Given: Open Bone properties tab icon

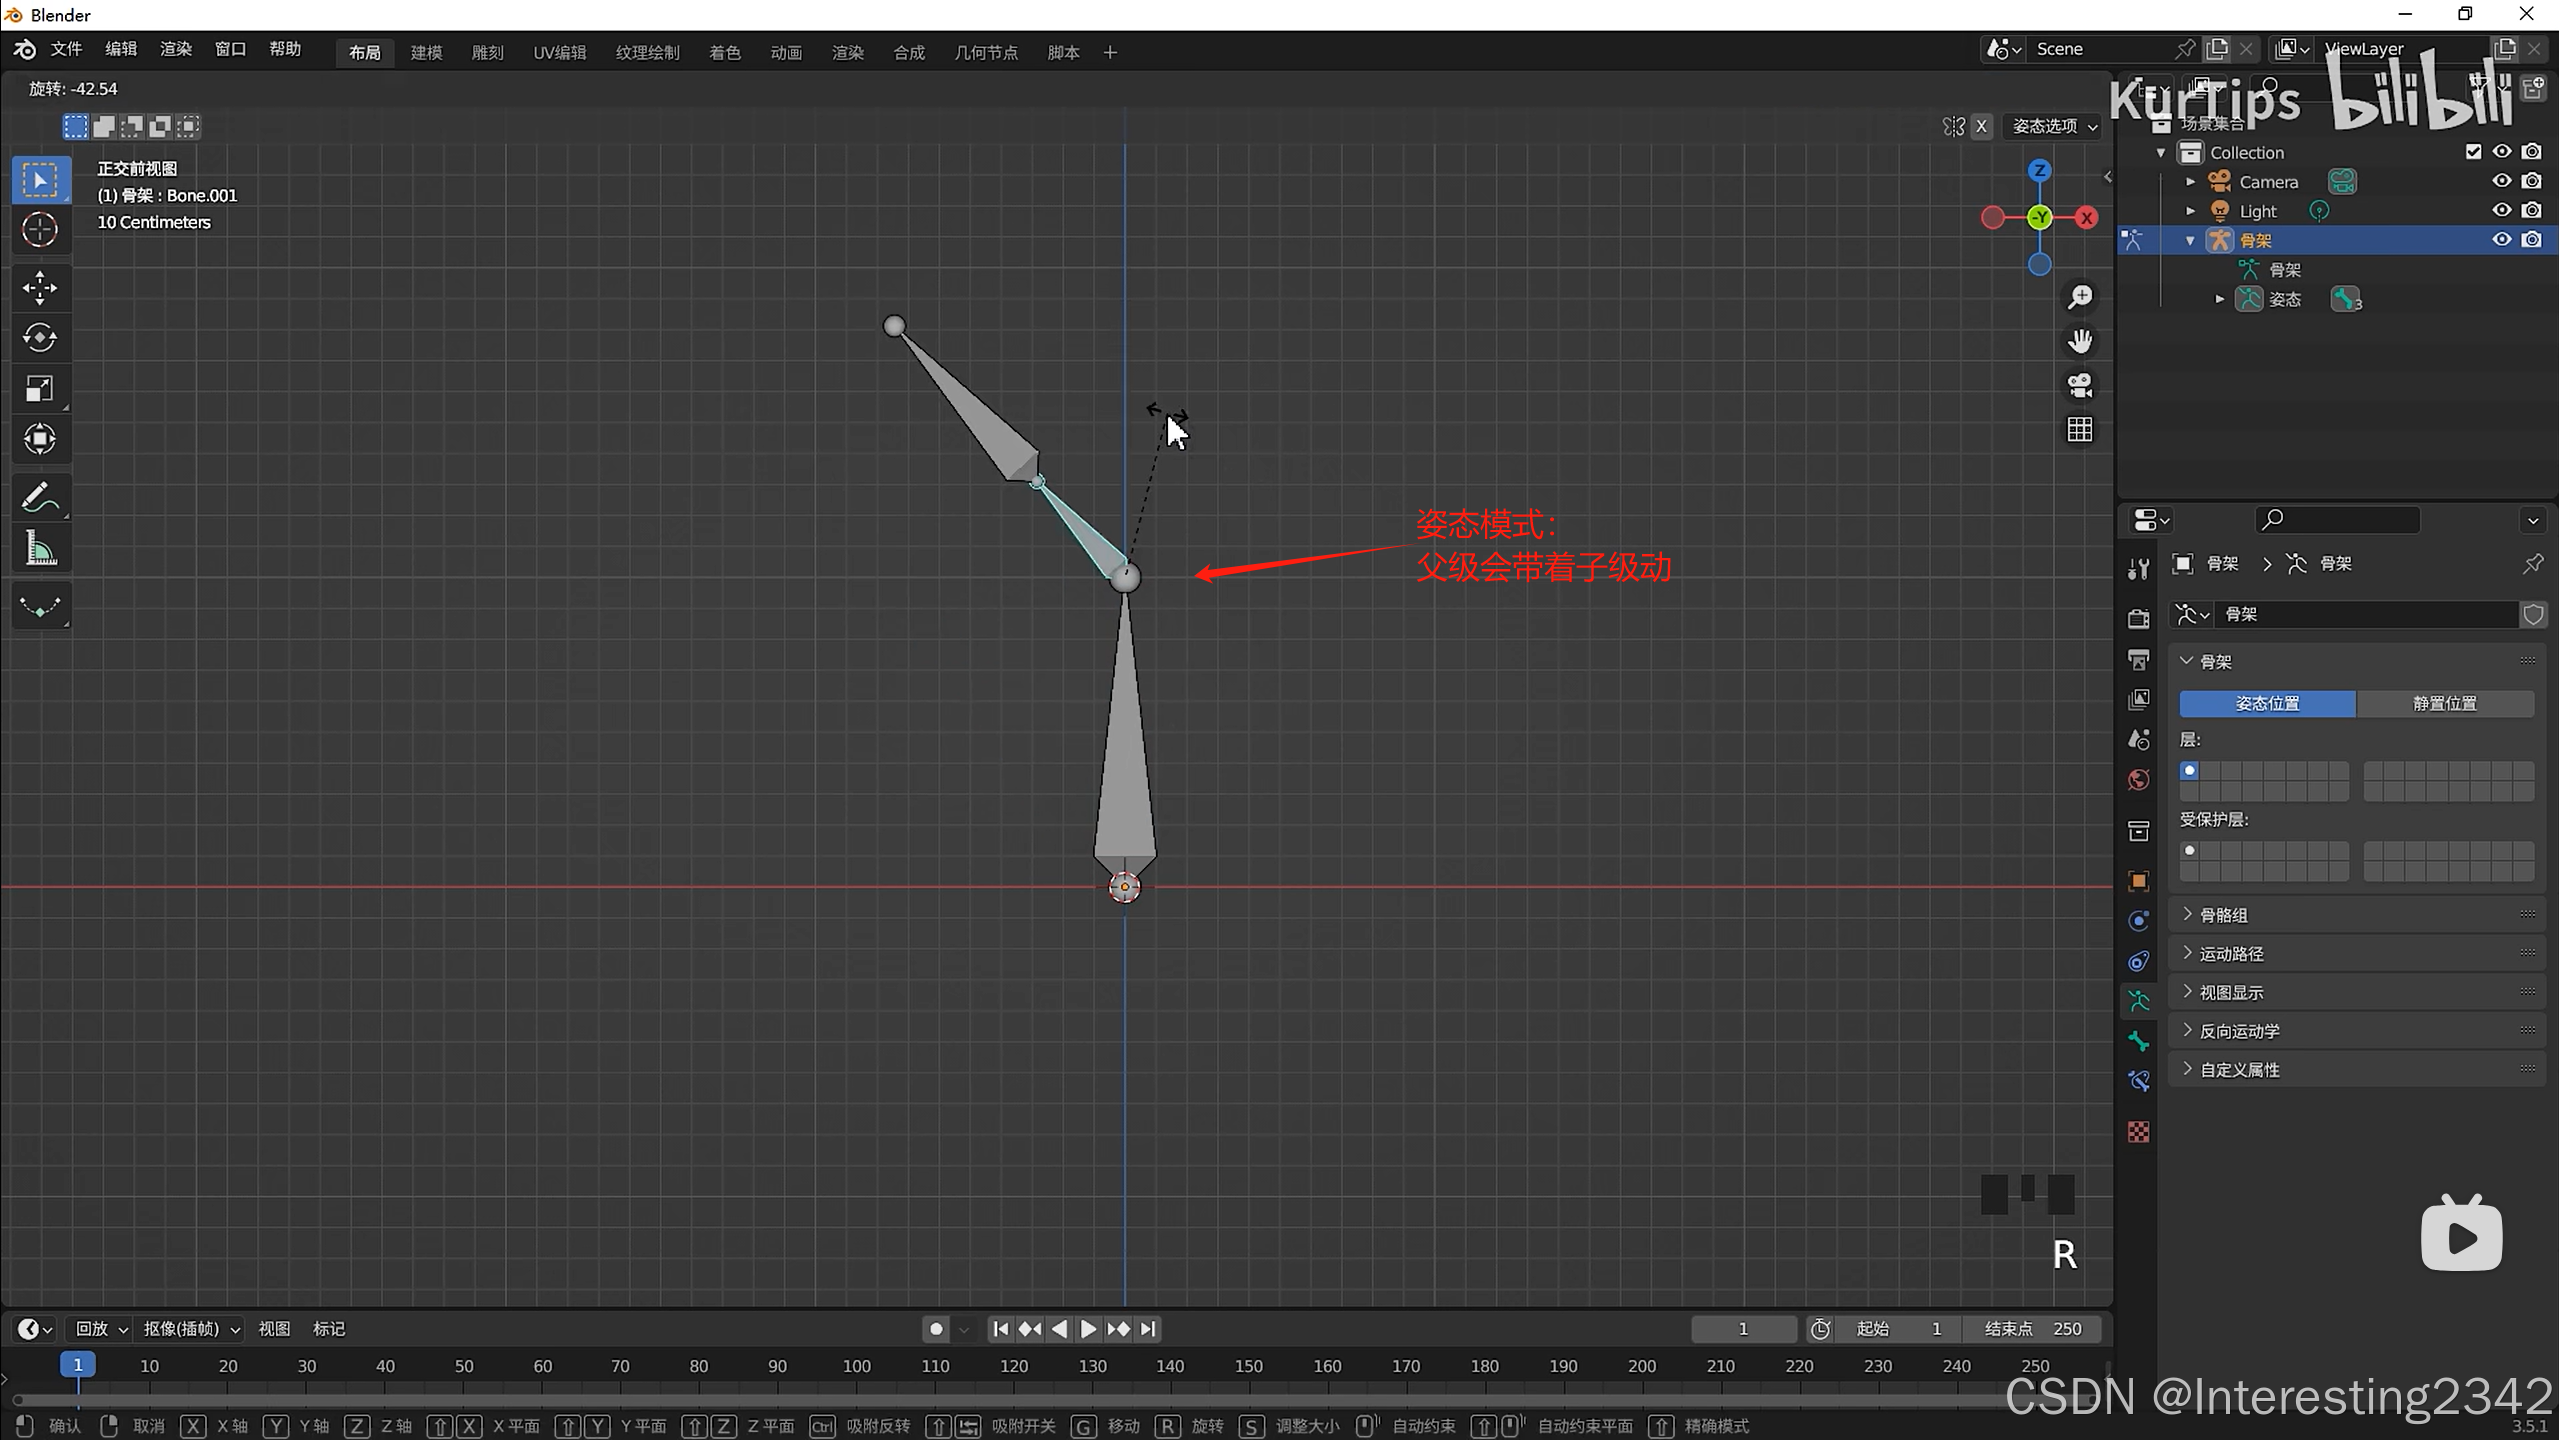Looking at the screenshot, I should point(2139,1041).
